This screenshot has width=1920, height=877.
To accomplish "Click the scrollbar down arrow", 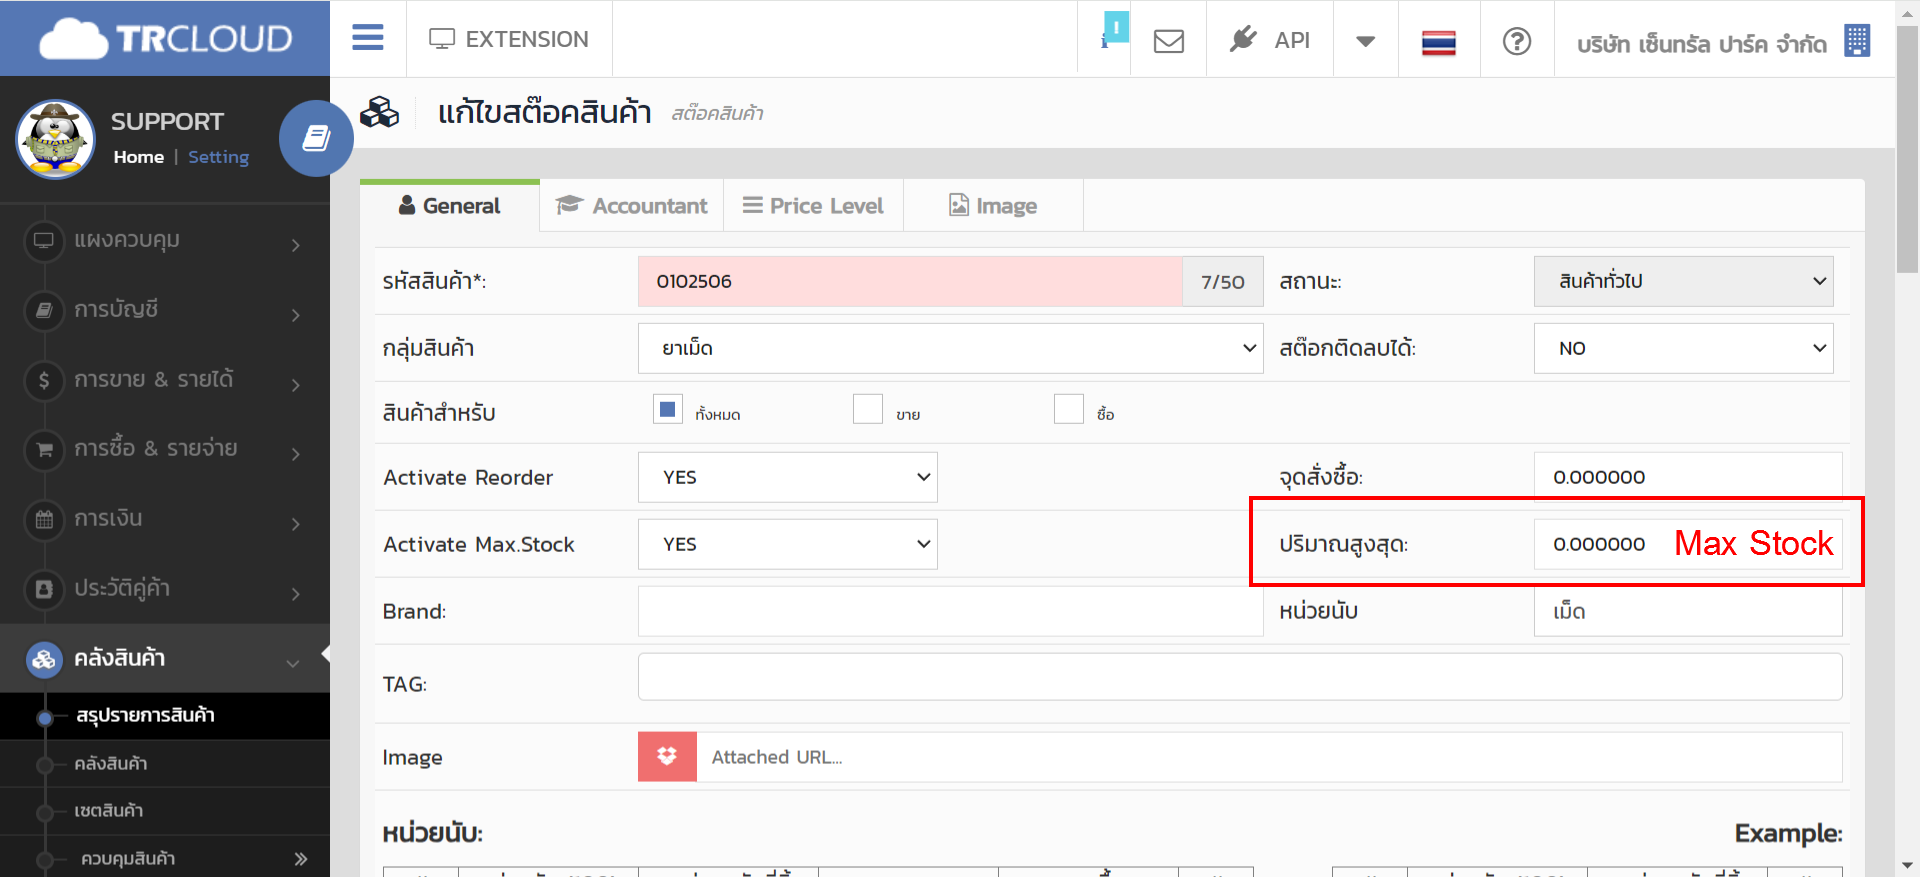I will (x=1907, y=866).
